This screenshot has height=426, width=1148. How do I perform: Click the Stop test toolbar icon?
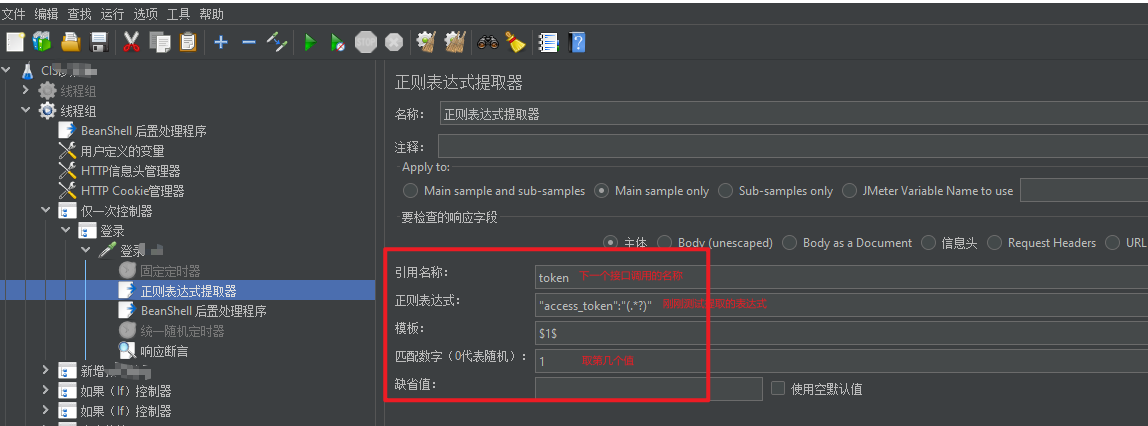[365, 42]
